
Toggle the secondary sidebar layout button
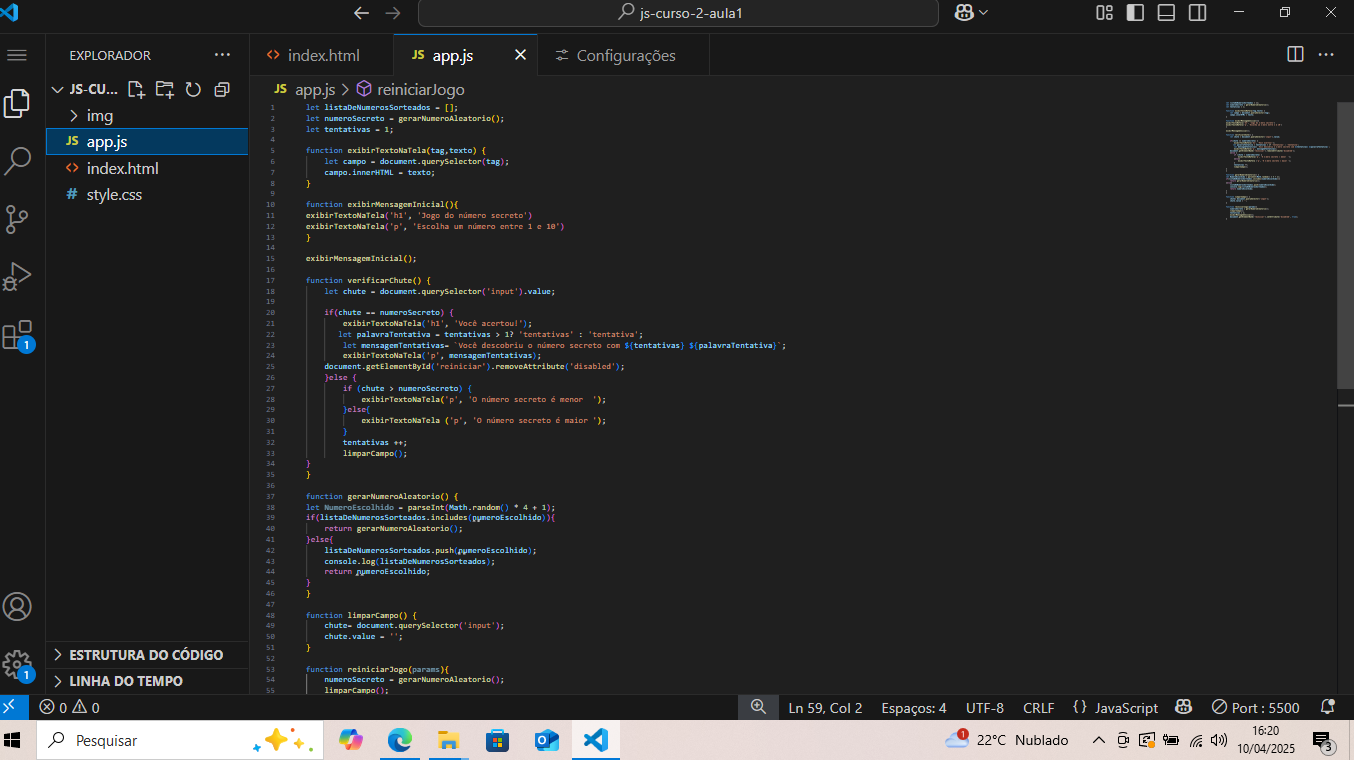(x=1197, y=13)
